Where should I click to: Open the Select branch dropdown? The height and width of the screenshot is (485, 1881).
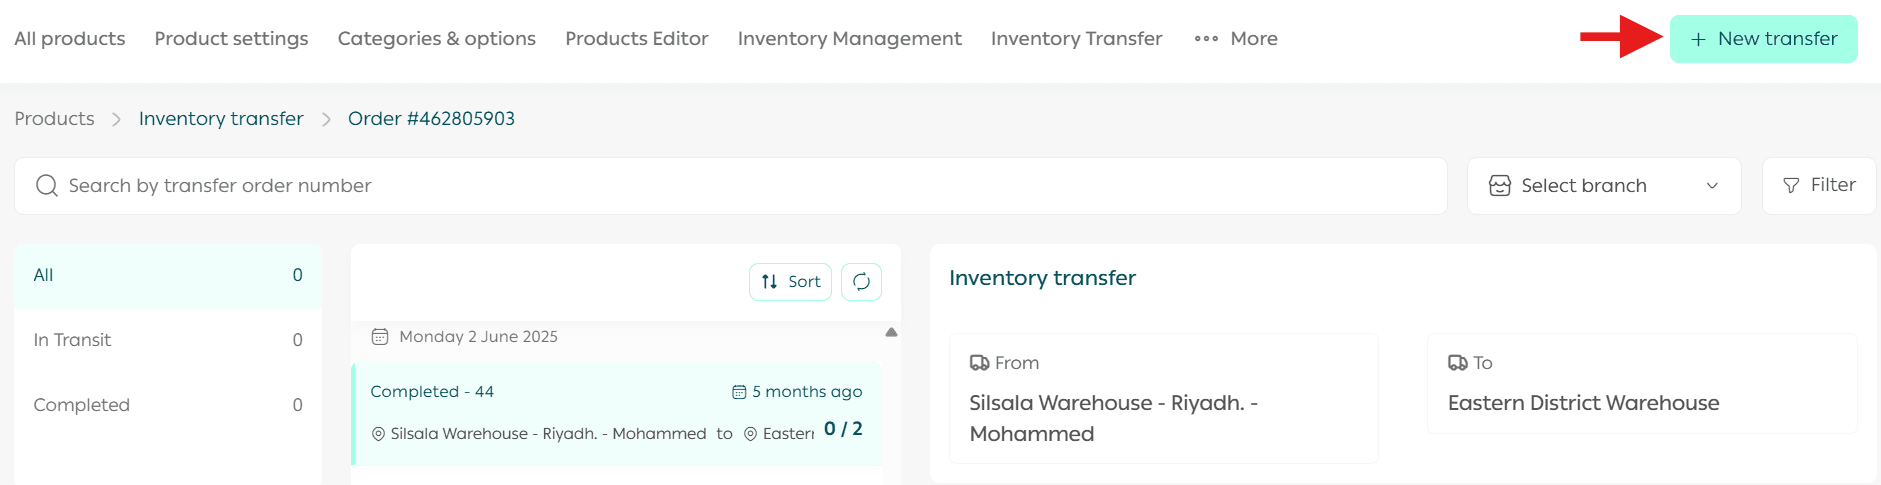[1603, 186]
